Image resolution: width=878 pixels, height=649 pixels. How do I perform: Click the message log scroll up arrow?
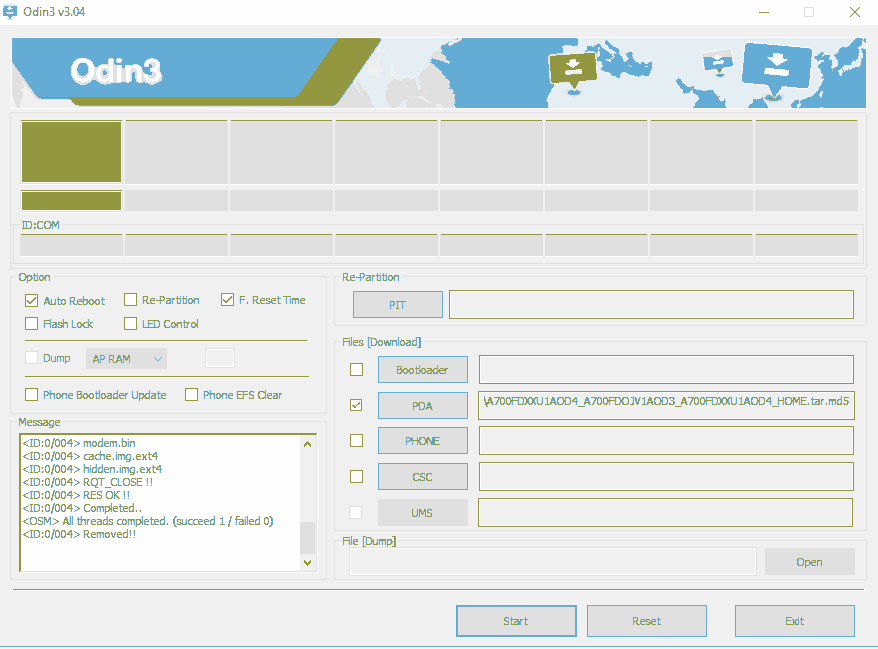[307, 444]
